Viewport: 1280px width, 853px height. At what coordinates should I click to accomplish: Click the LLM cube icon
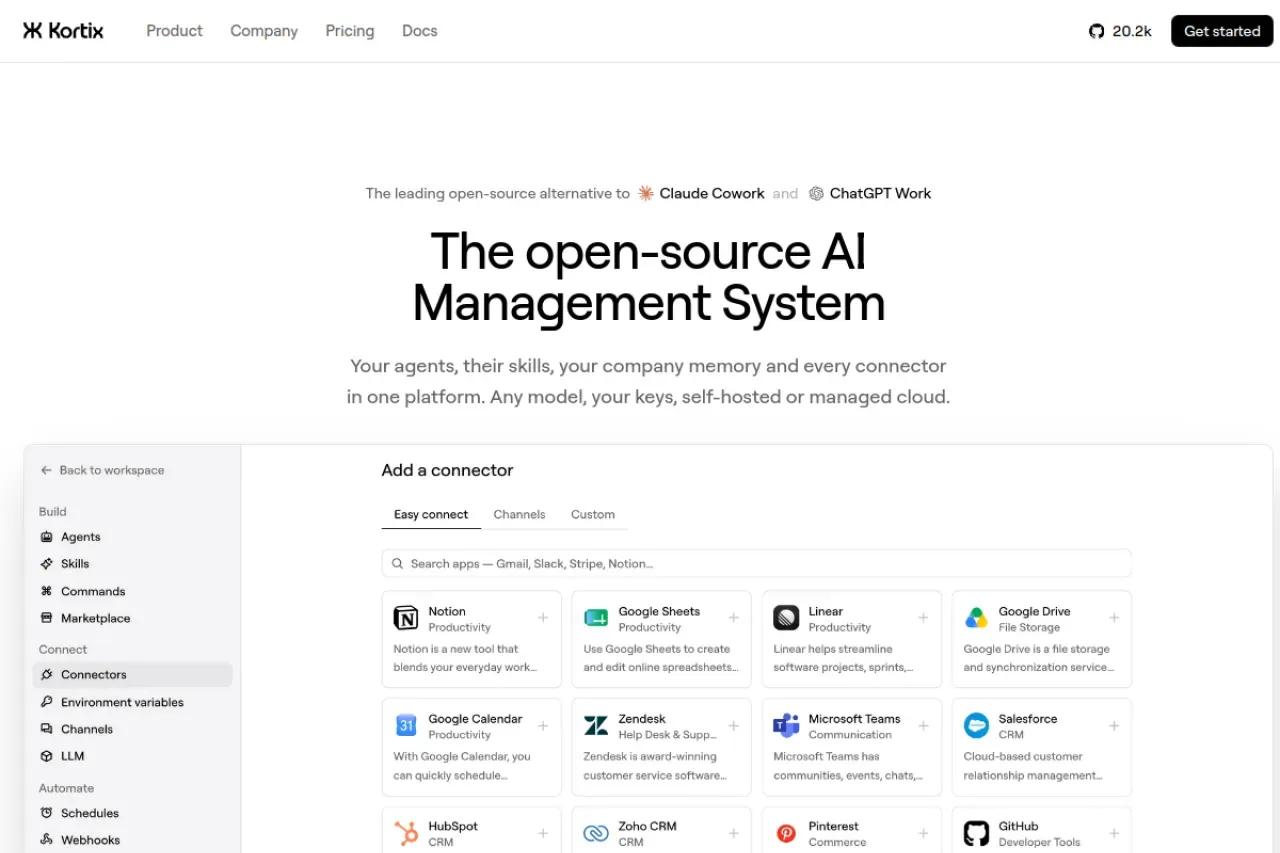46,756
